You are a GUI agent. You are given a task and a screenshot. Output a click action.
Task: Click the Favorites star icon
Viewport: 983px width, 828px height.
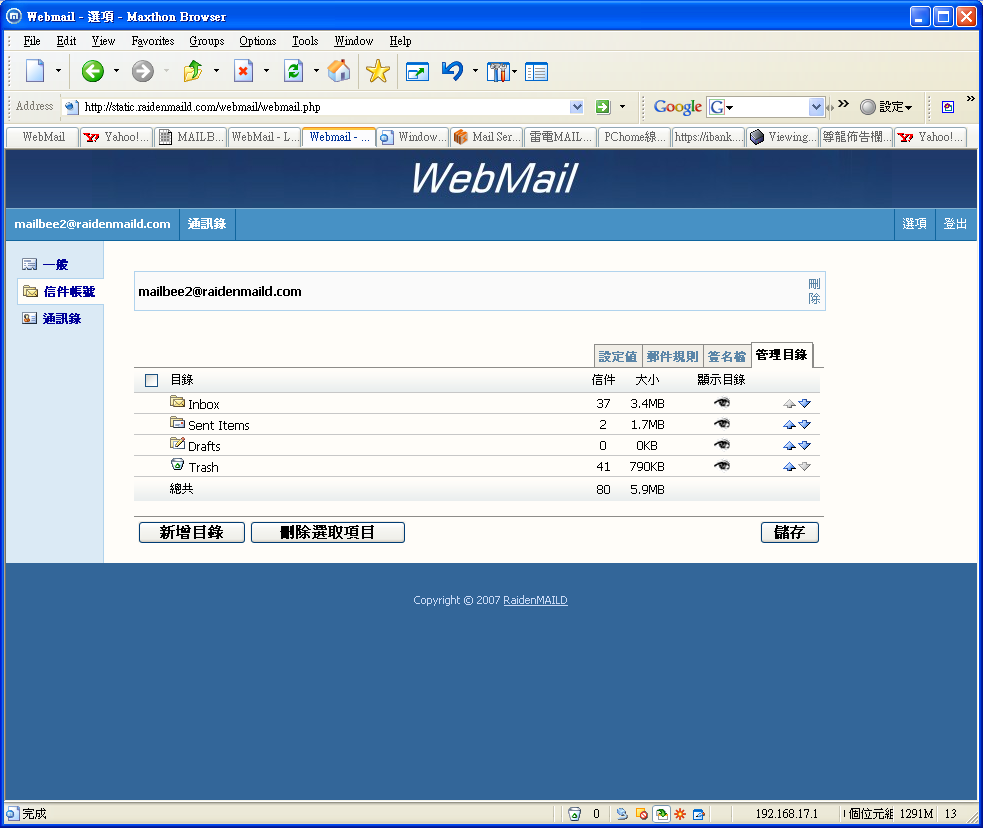377,71
